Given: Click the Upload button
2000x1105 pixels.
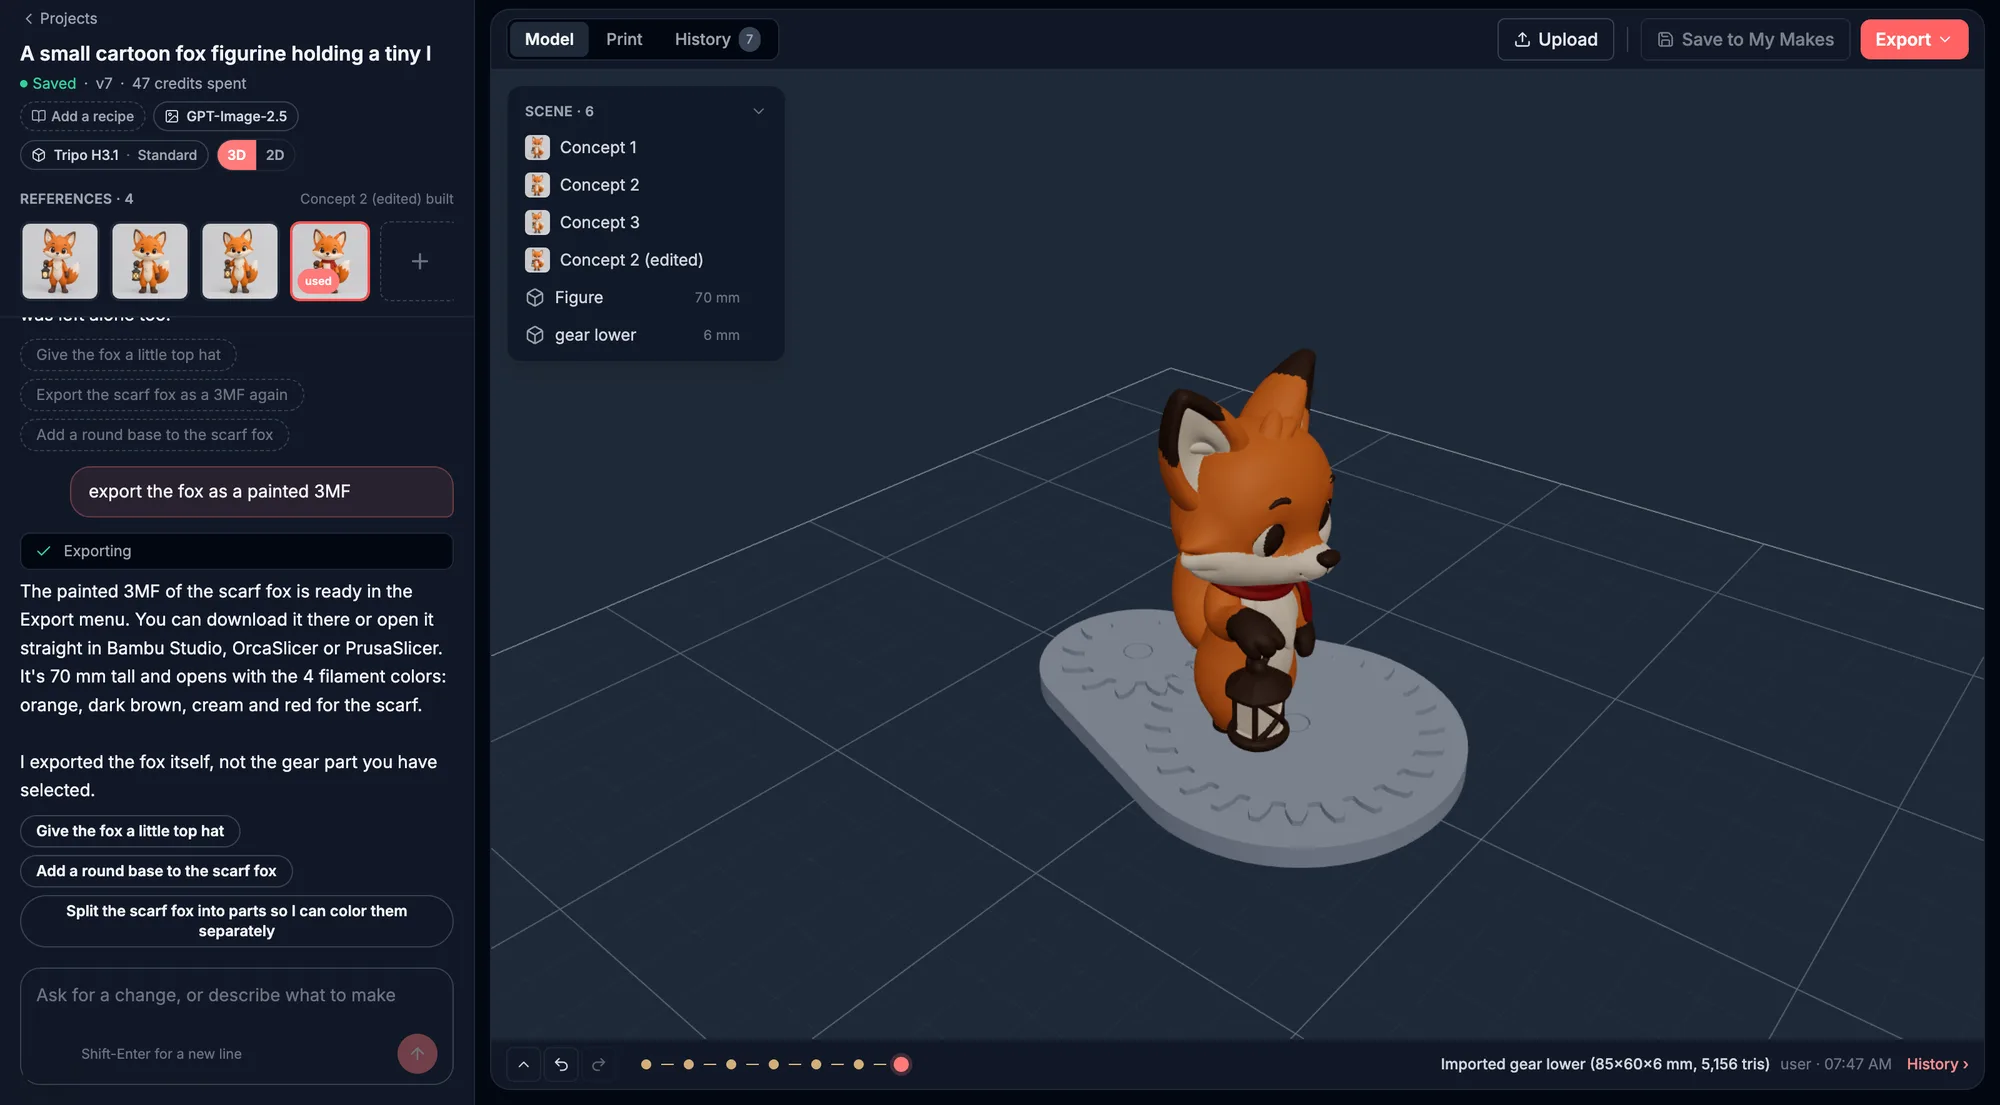Looking at the screenshot, I should point(1555,39).
